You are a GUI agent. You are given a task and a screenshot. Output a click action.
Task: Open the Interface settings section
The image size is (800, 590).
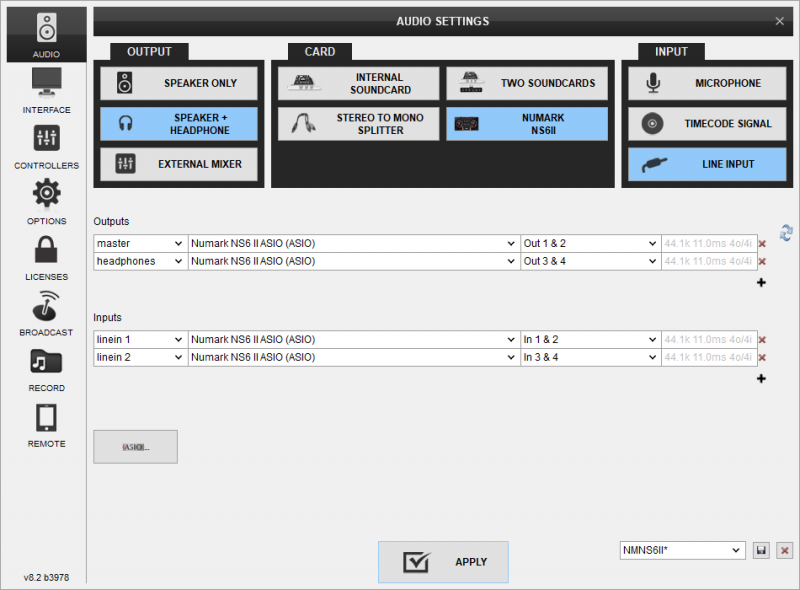click(46, 90)
